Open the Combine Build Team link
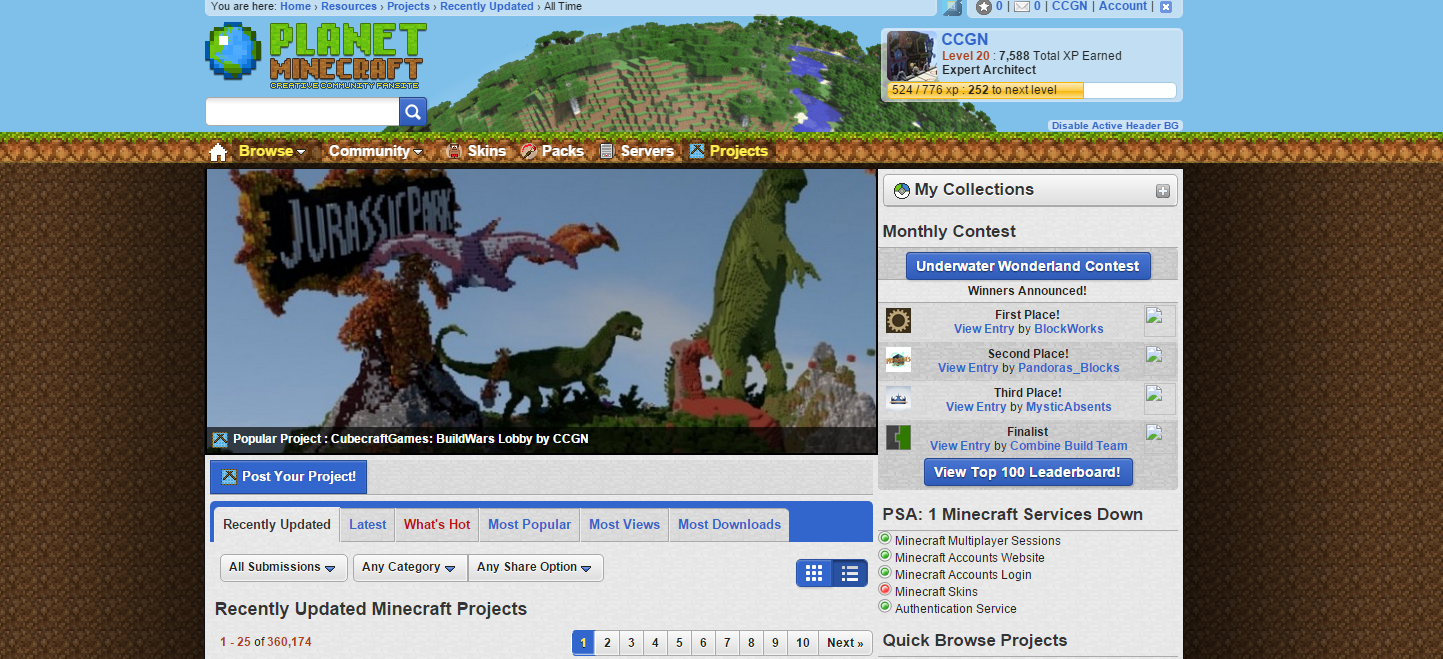This screenshot has width=1443, height=659. pos(1069,446)
